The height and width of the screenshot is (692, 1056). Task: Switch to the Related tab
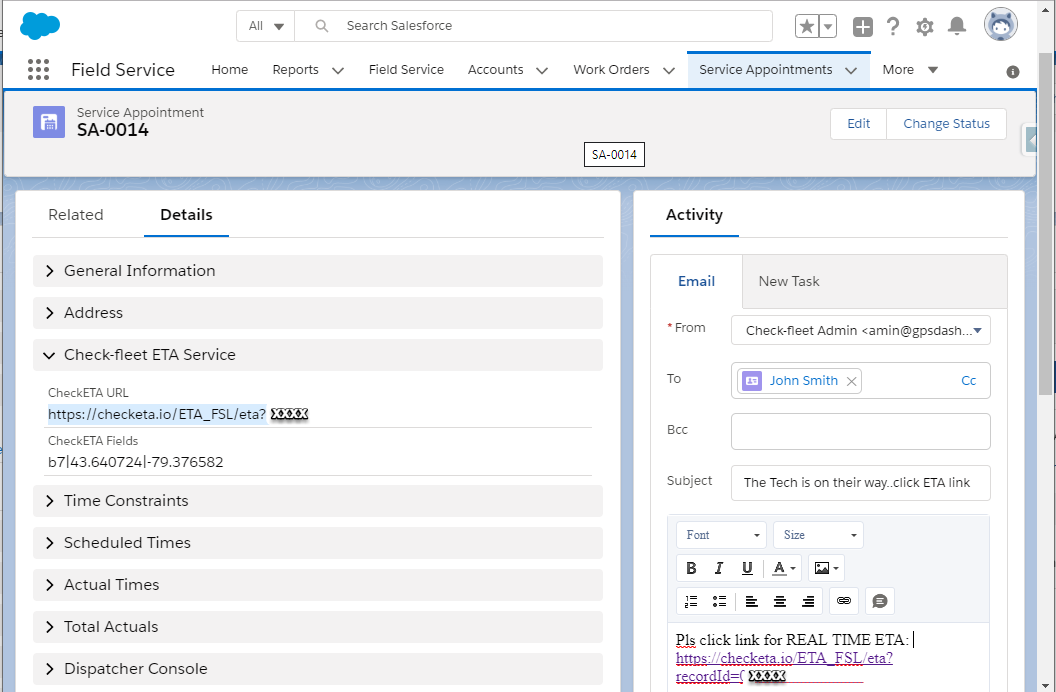(76, 214)
